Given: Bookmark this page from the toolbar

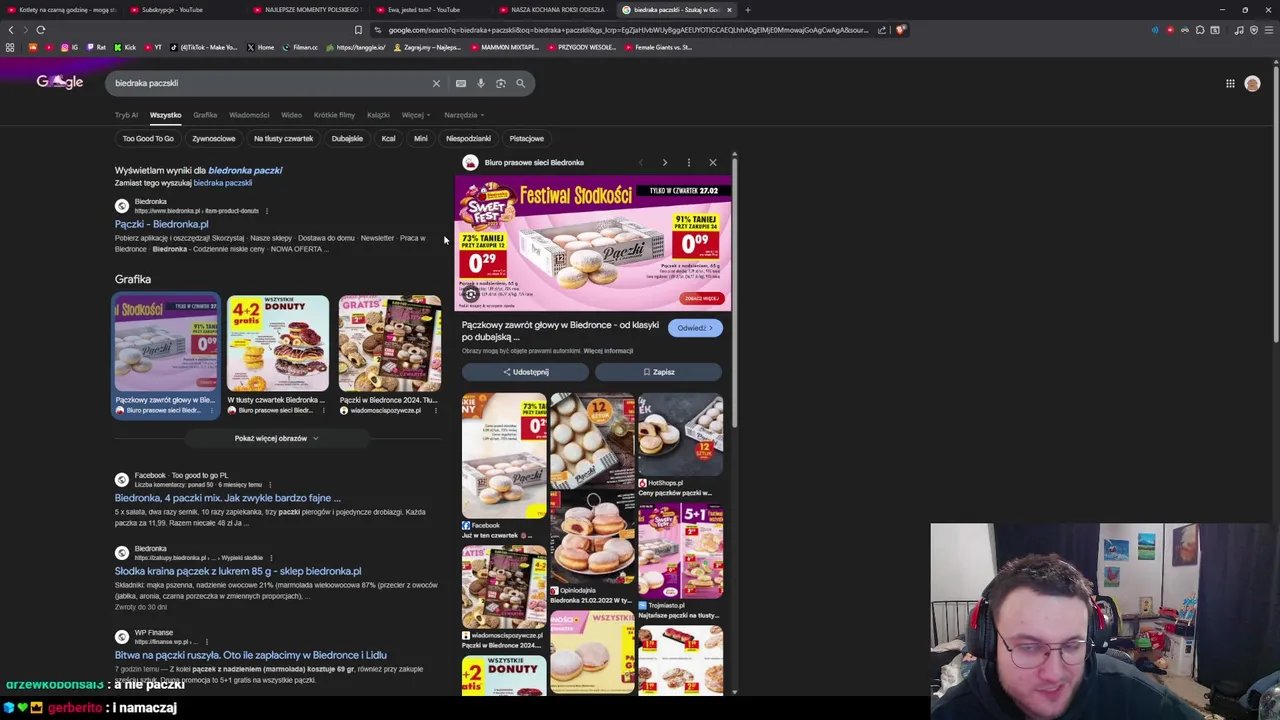Looking at the screenshot, I should (x=358, y=30).
